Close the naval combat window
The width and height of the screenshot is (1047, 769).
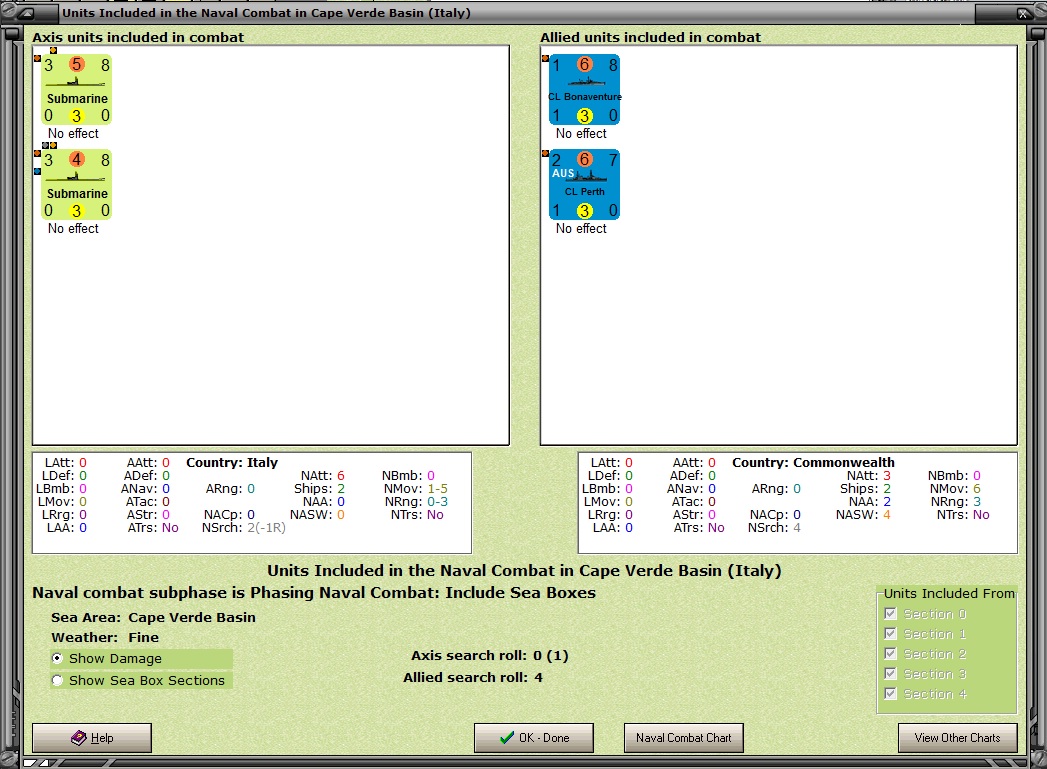pyautogui.click(x=1022, y=13)
